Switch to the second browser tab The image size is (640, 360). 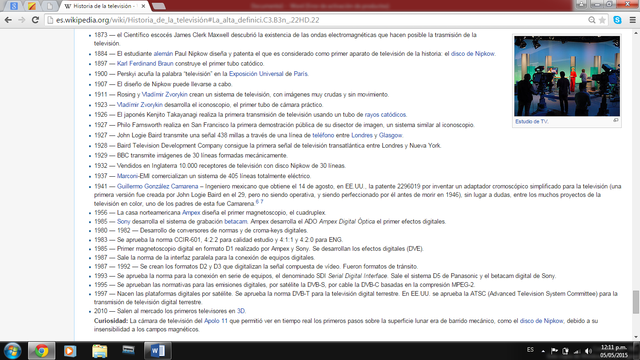[31, 6]
